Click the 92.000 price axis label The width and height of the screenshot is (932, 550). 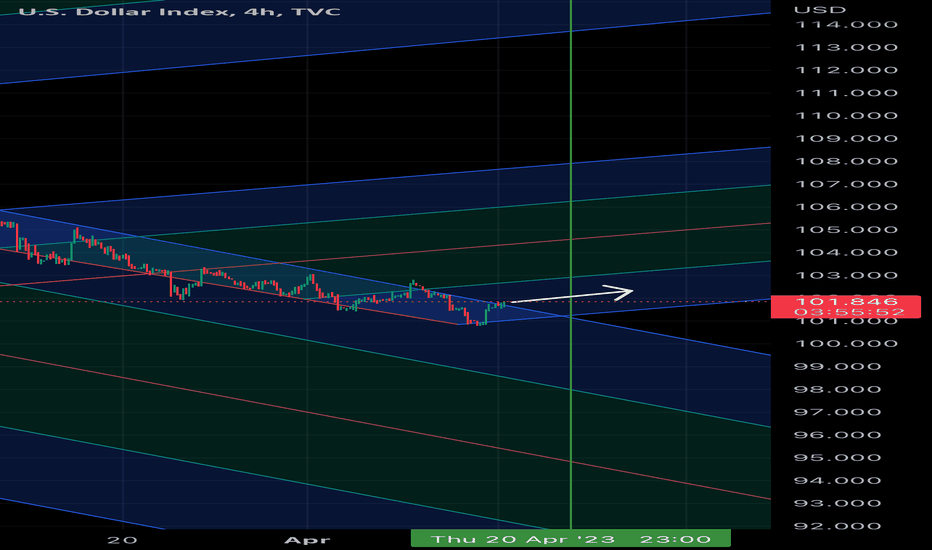click(x=837, y=526)
